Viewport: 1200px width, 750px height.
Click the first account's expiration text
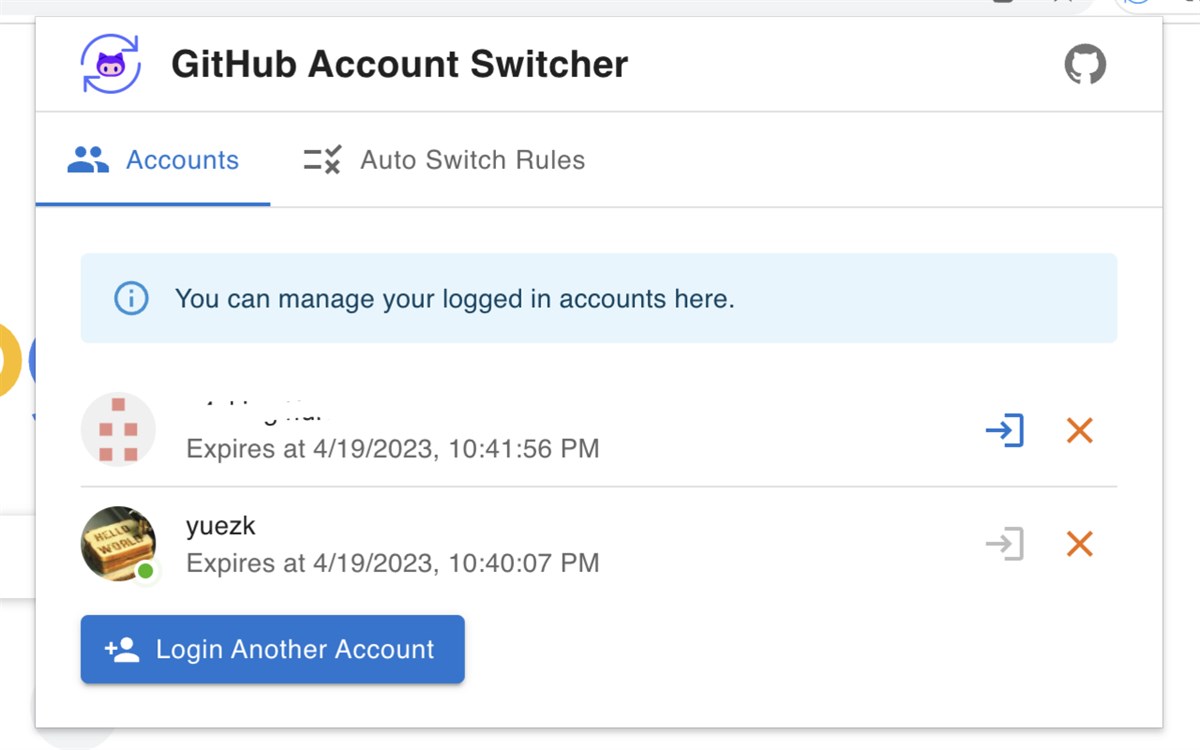click(x=392, y=448)
